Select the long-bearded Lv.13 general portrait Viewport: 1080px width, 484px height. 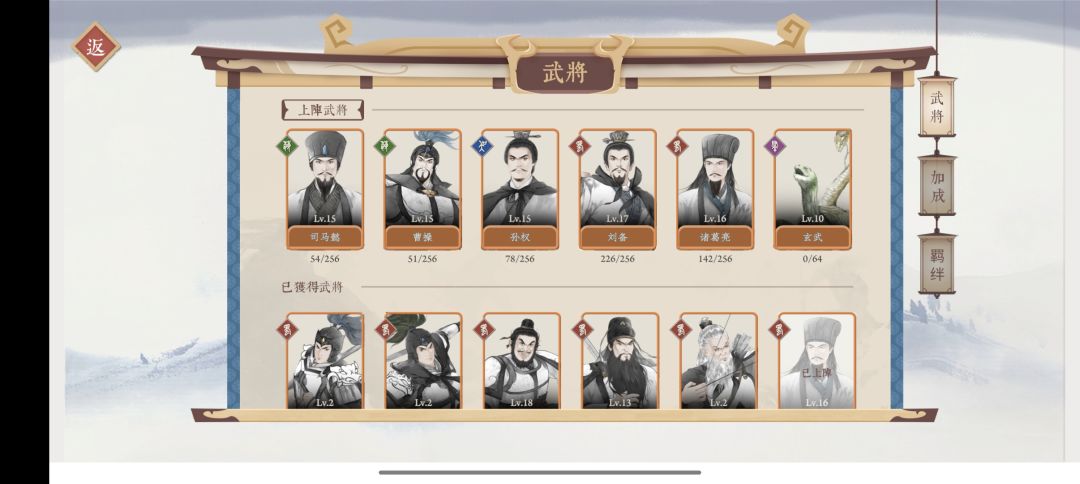(620, 361)
